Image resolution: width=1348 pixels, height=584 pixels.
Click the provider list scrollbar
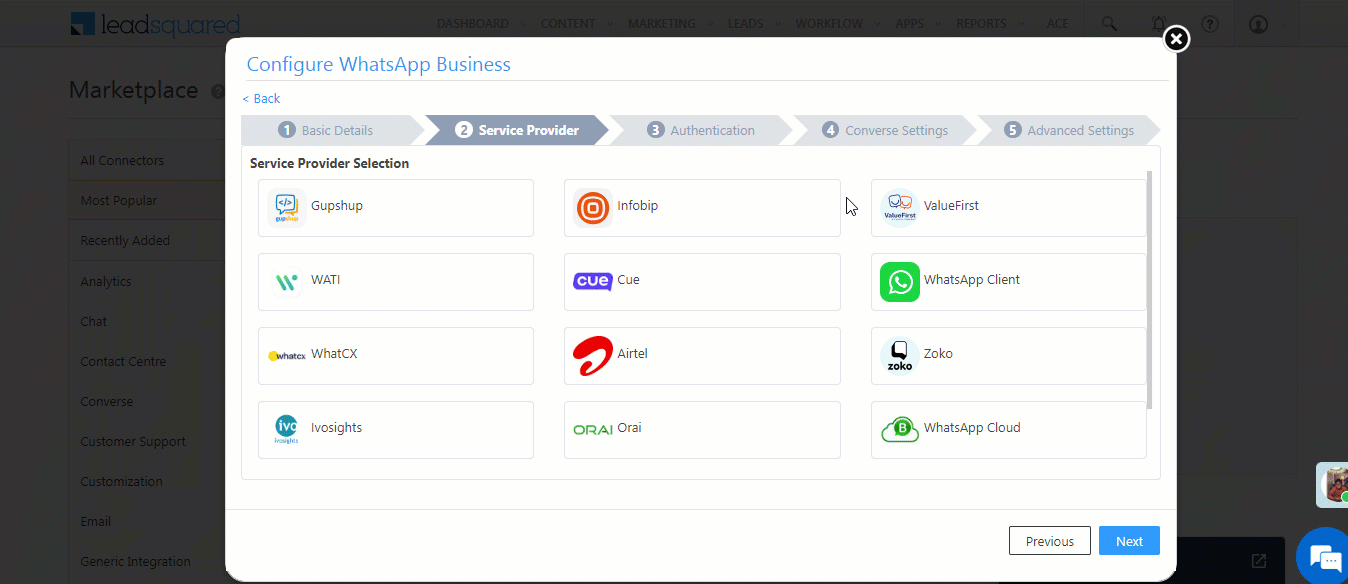pyautogui.click(x=1149, y=290)
